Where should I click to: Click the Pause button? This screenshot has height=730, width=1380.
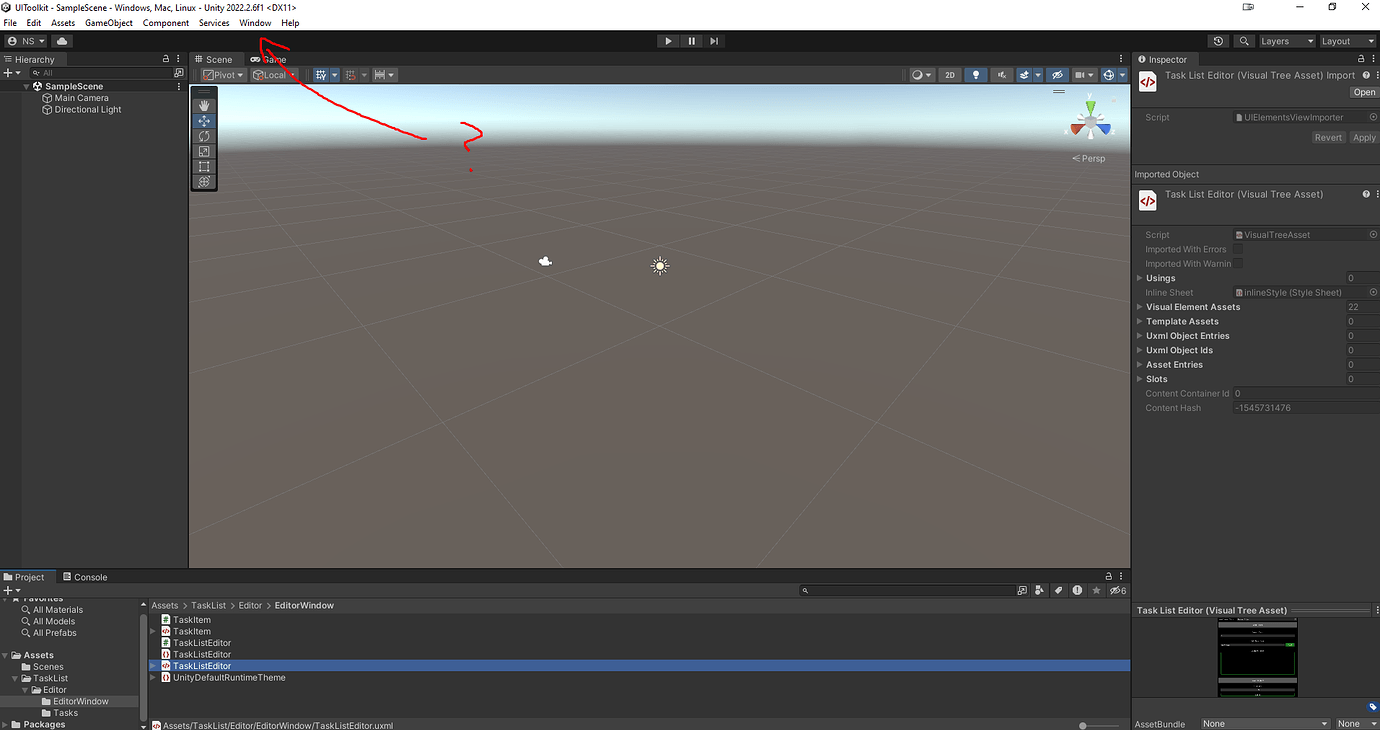(x=691, y=41)
